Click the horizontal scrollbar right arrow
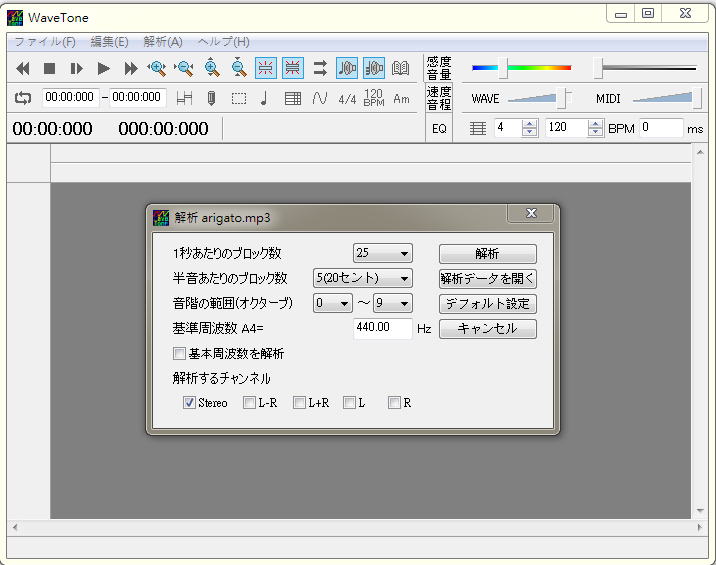 pos(700,528)
